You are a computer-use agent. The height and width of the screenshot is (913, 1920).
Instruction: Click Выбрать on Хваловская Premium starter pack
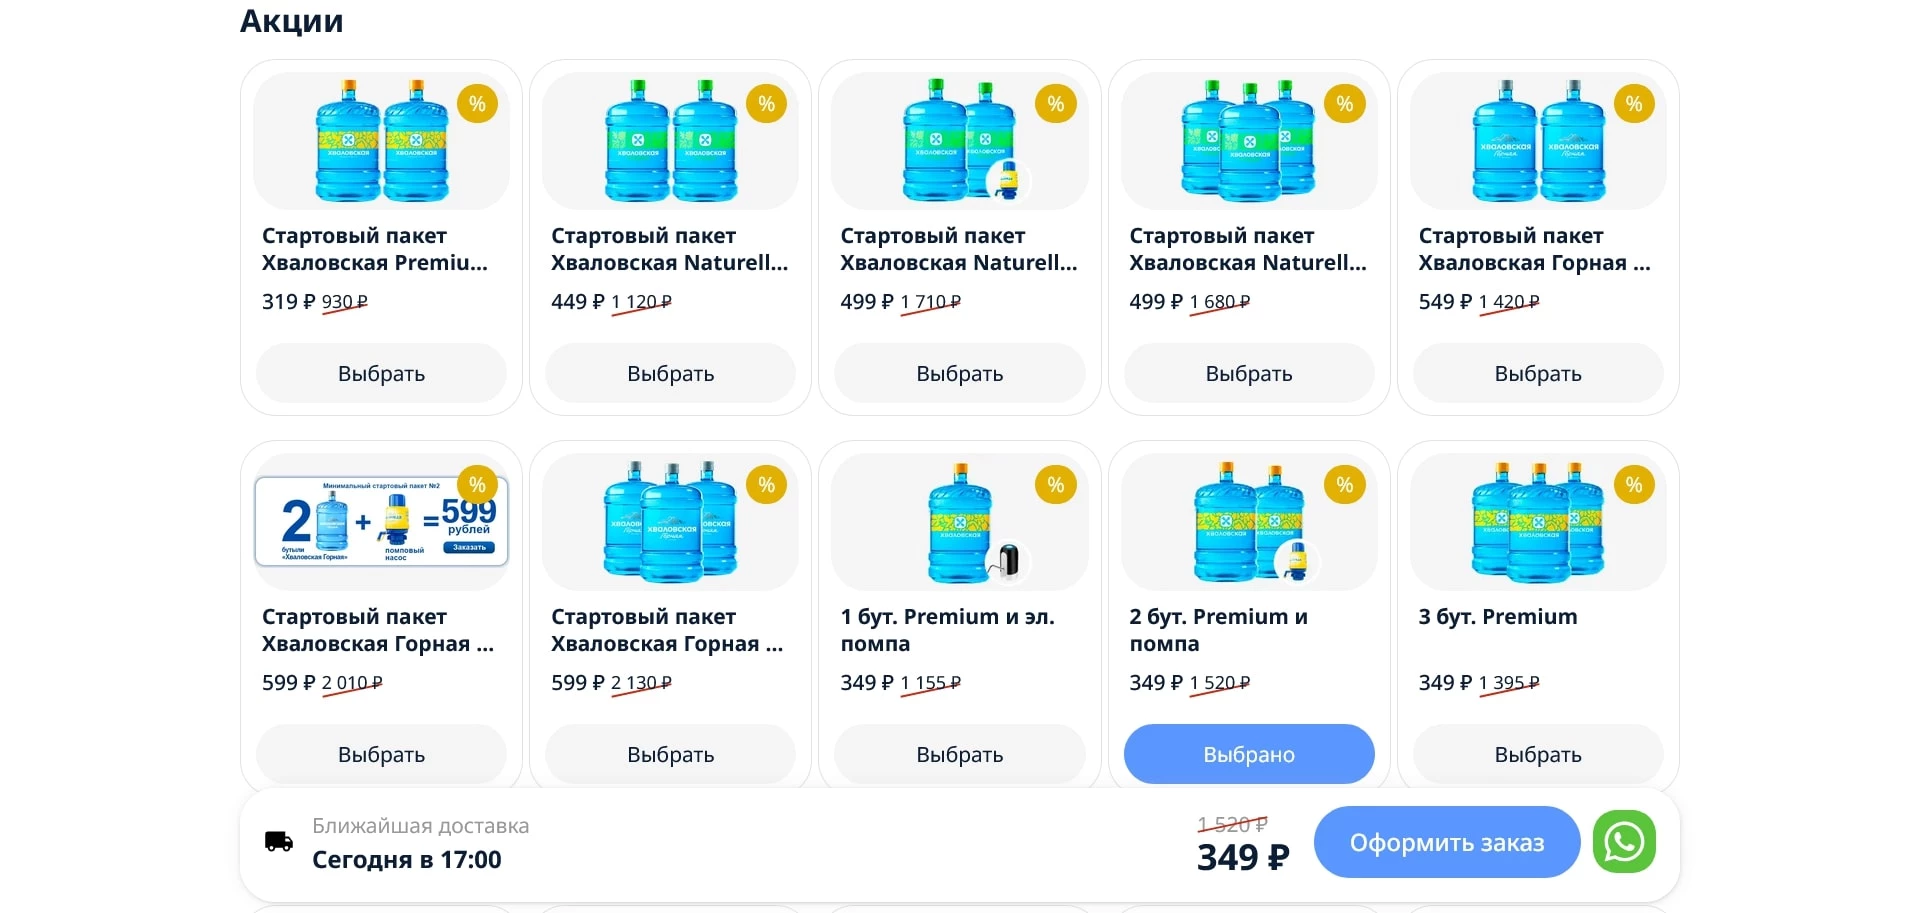(x=381, y=373)
